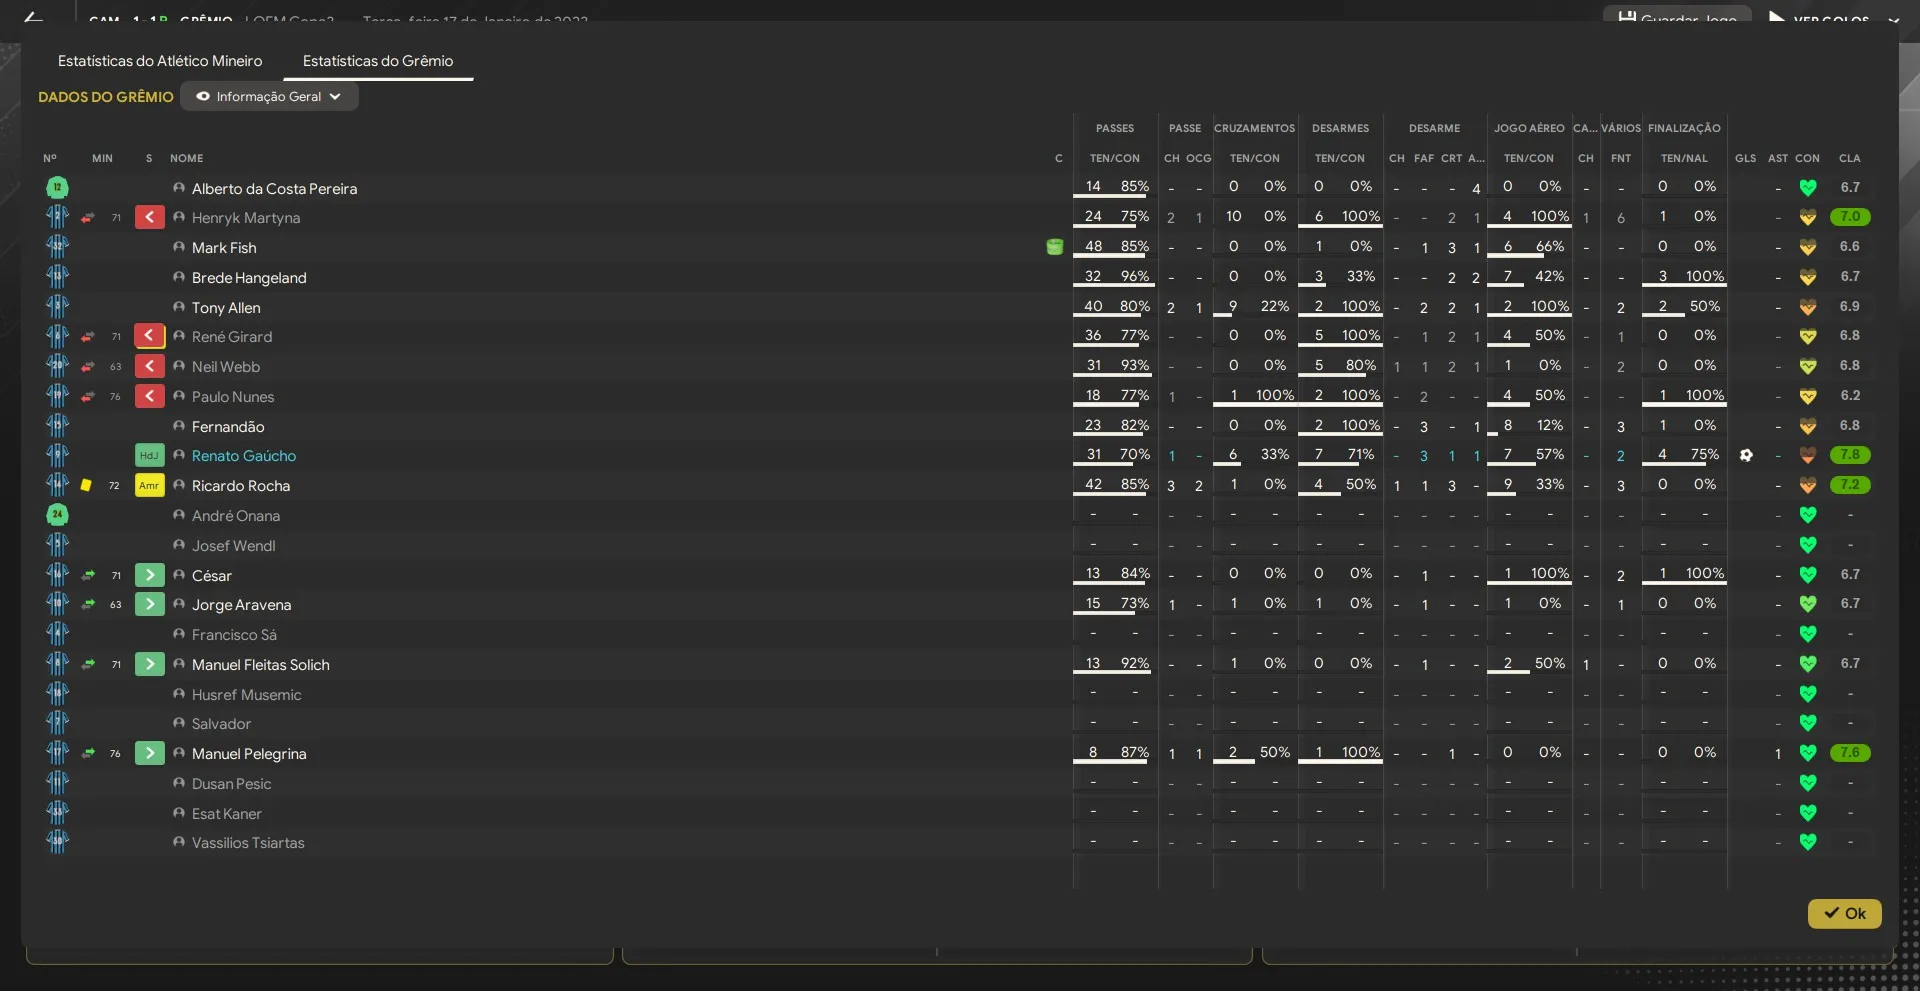
Task: Select player name Fernandão
Action: [228, 427]
